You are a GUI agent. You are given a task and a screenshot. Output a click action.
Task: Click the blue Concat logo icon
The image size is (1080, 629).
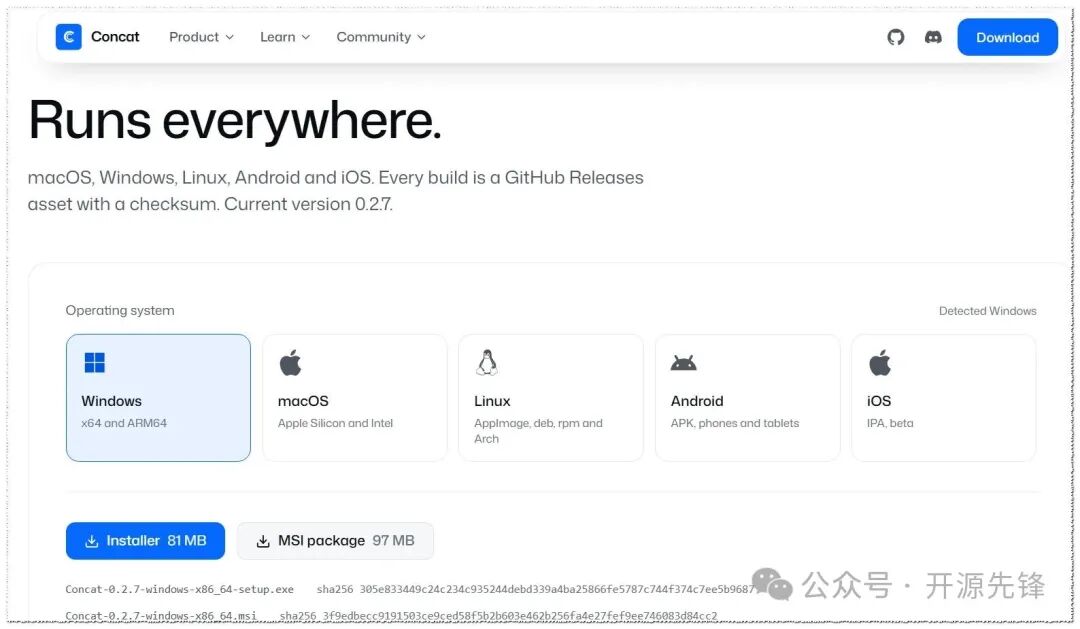(x=68, y=37)
